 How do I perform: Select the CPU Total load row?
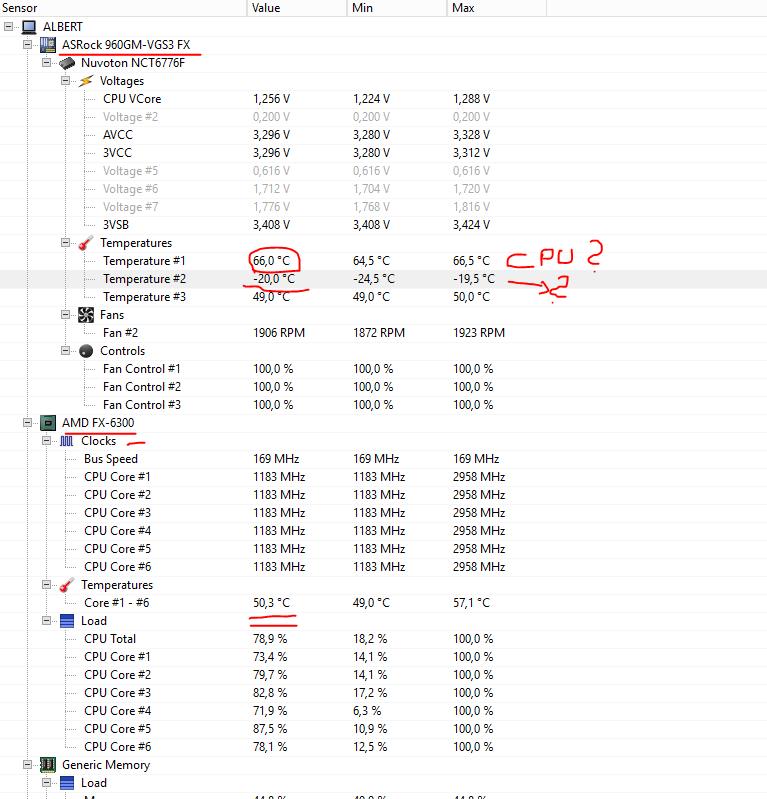point(383,639)
